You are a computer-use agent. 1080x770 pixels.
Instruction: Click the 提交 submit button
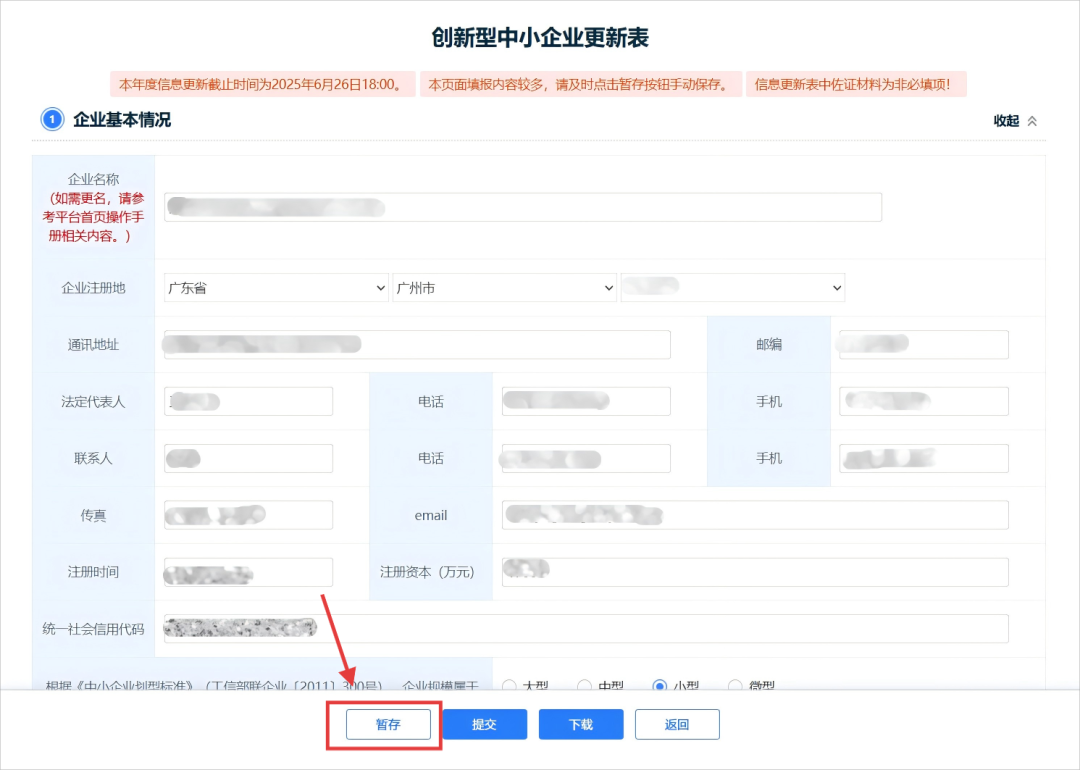(x=484, y=724)
